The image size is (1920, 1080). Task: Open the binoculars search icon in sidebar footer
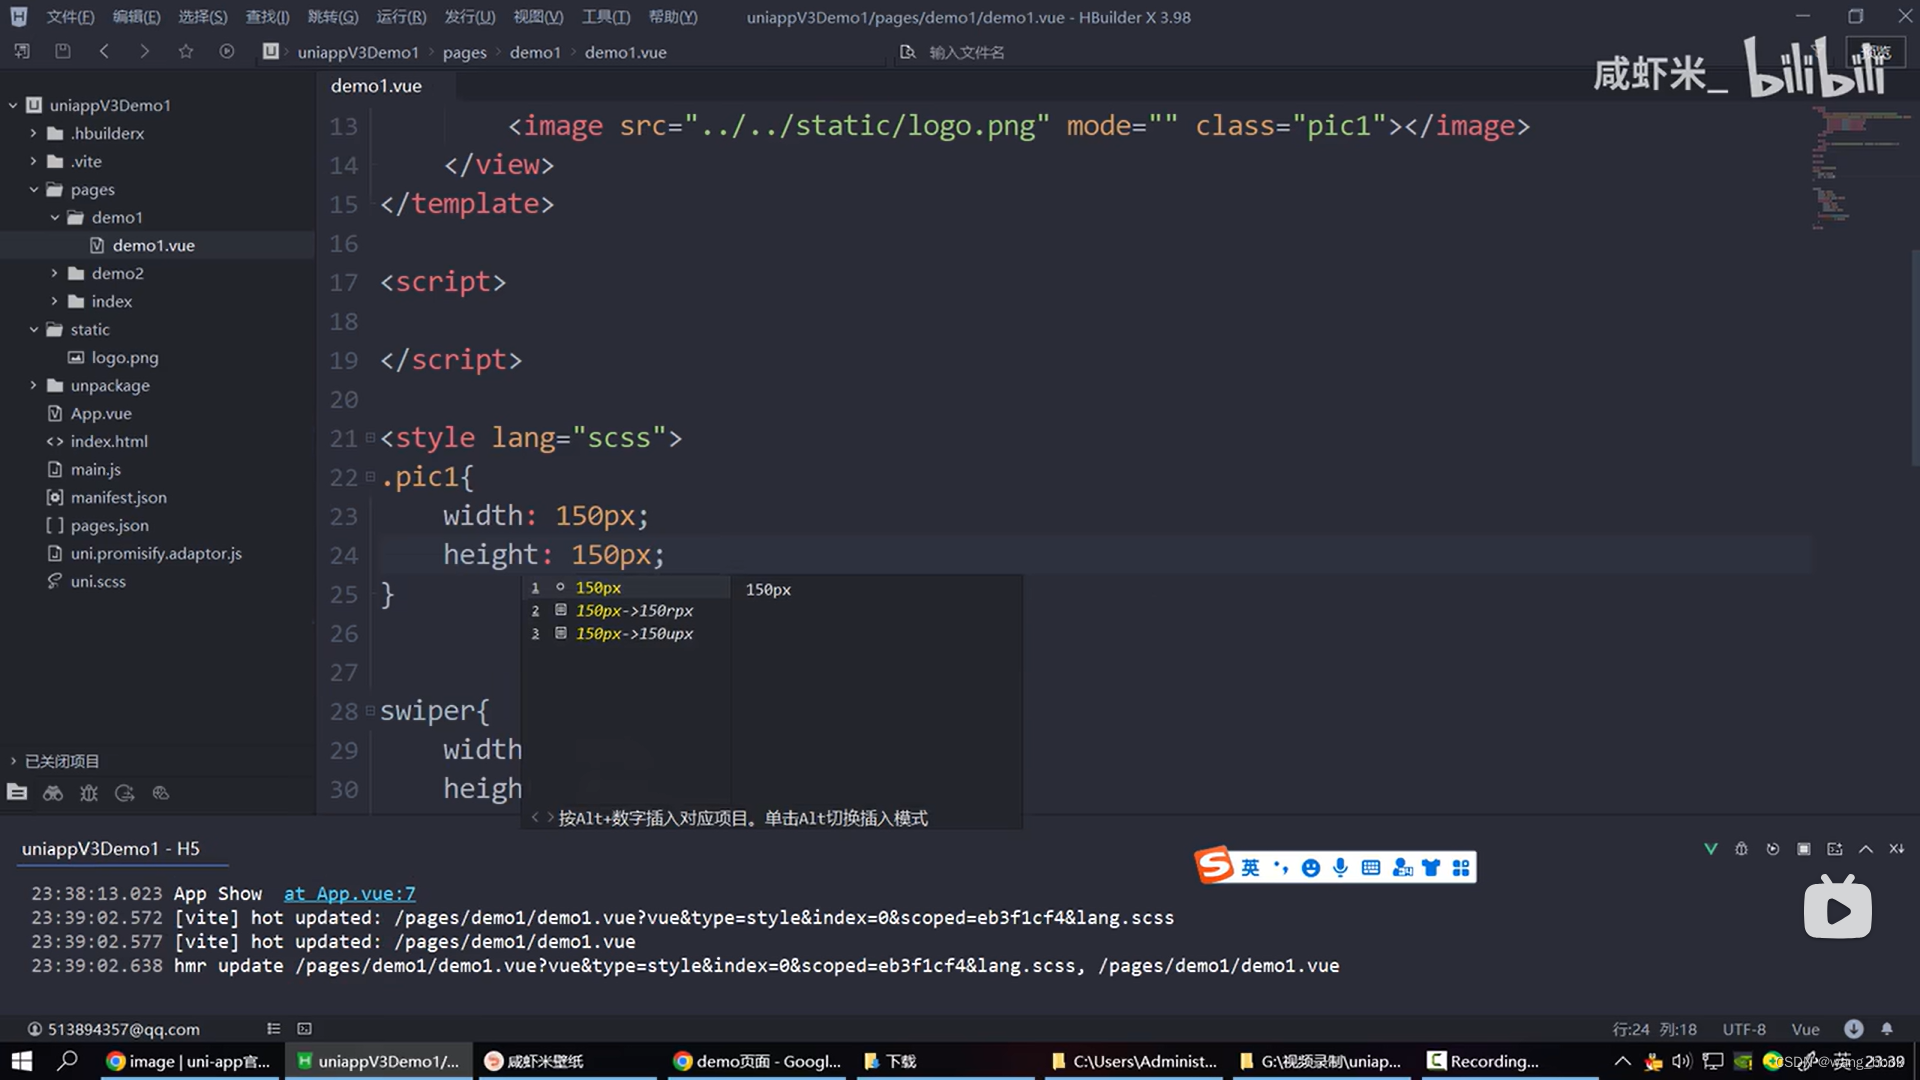pyautogui.click(x=53, y=793)
